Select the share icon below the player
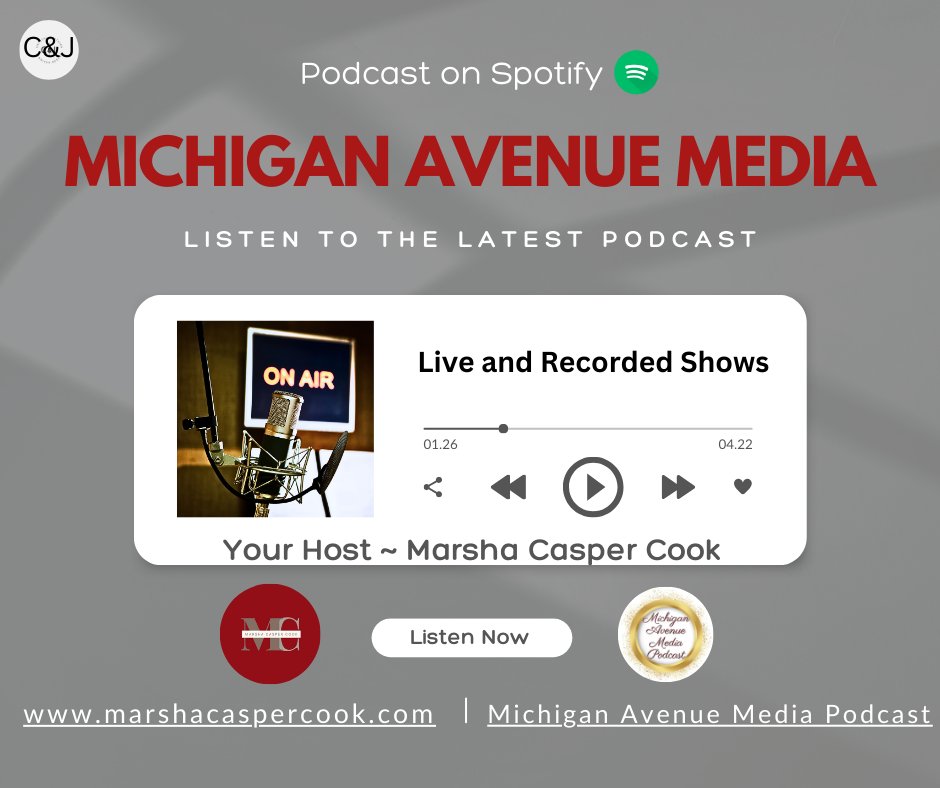Screen dimensions: 940x788 click(433, 487)
